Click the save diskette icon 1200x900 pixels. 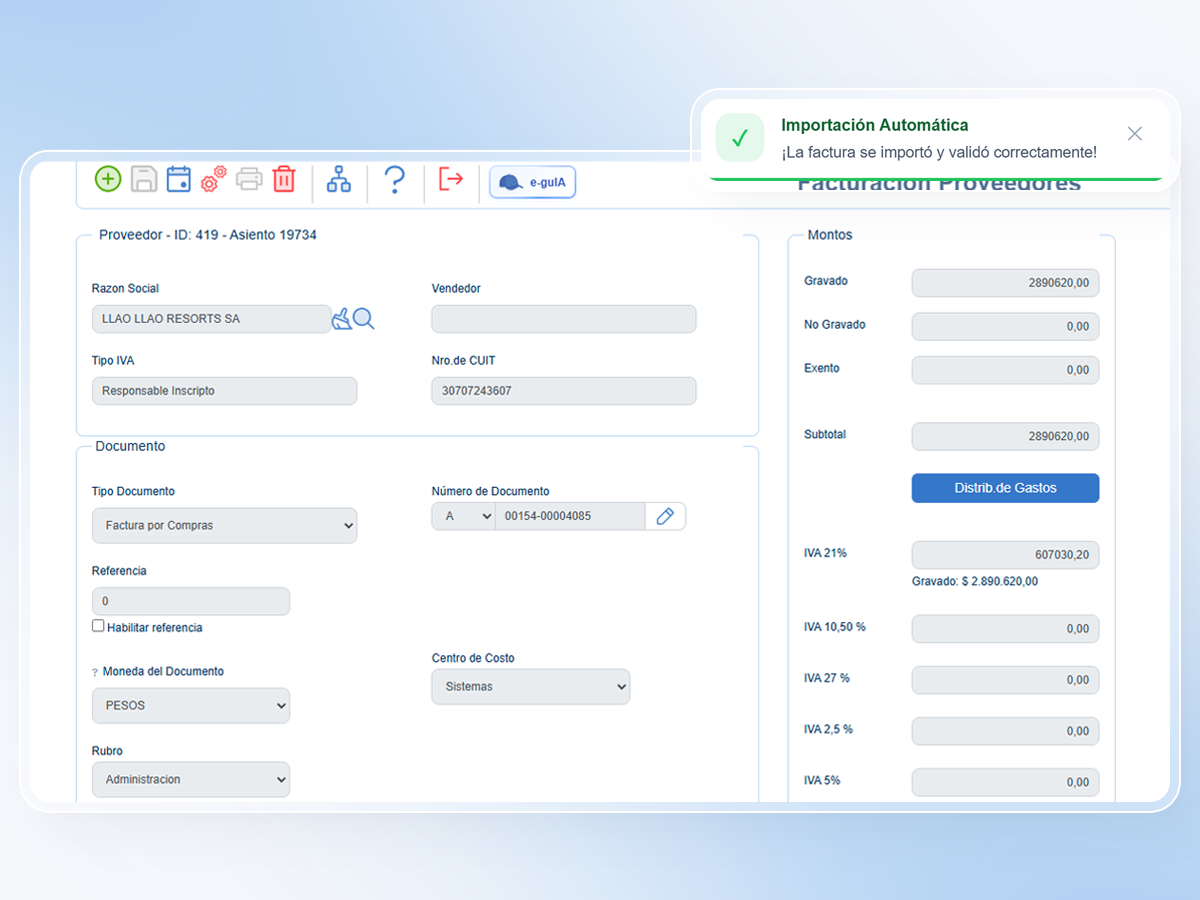pyautogui.click(x=144, y=179)
